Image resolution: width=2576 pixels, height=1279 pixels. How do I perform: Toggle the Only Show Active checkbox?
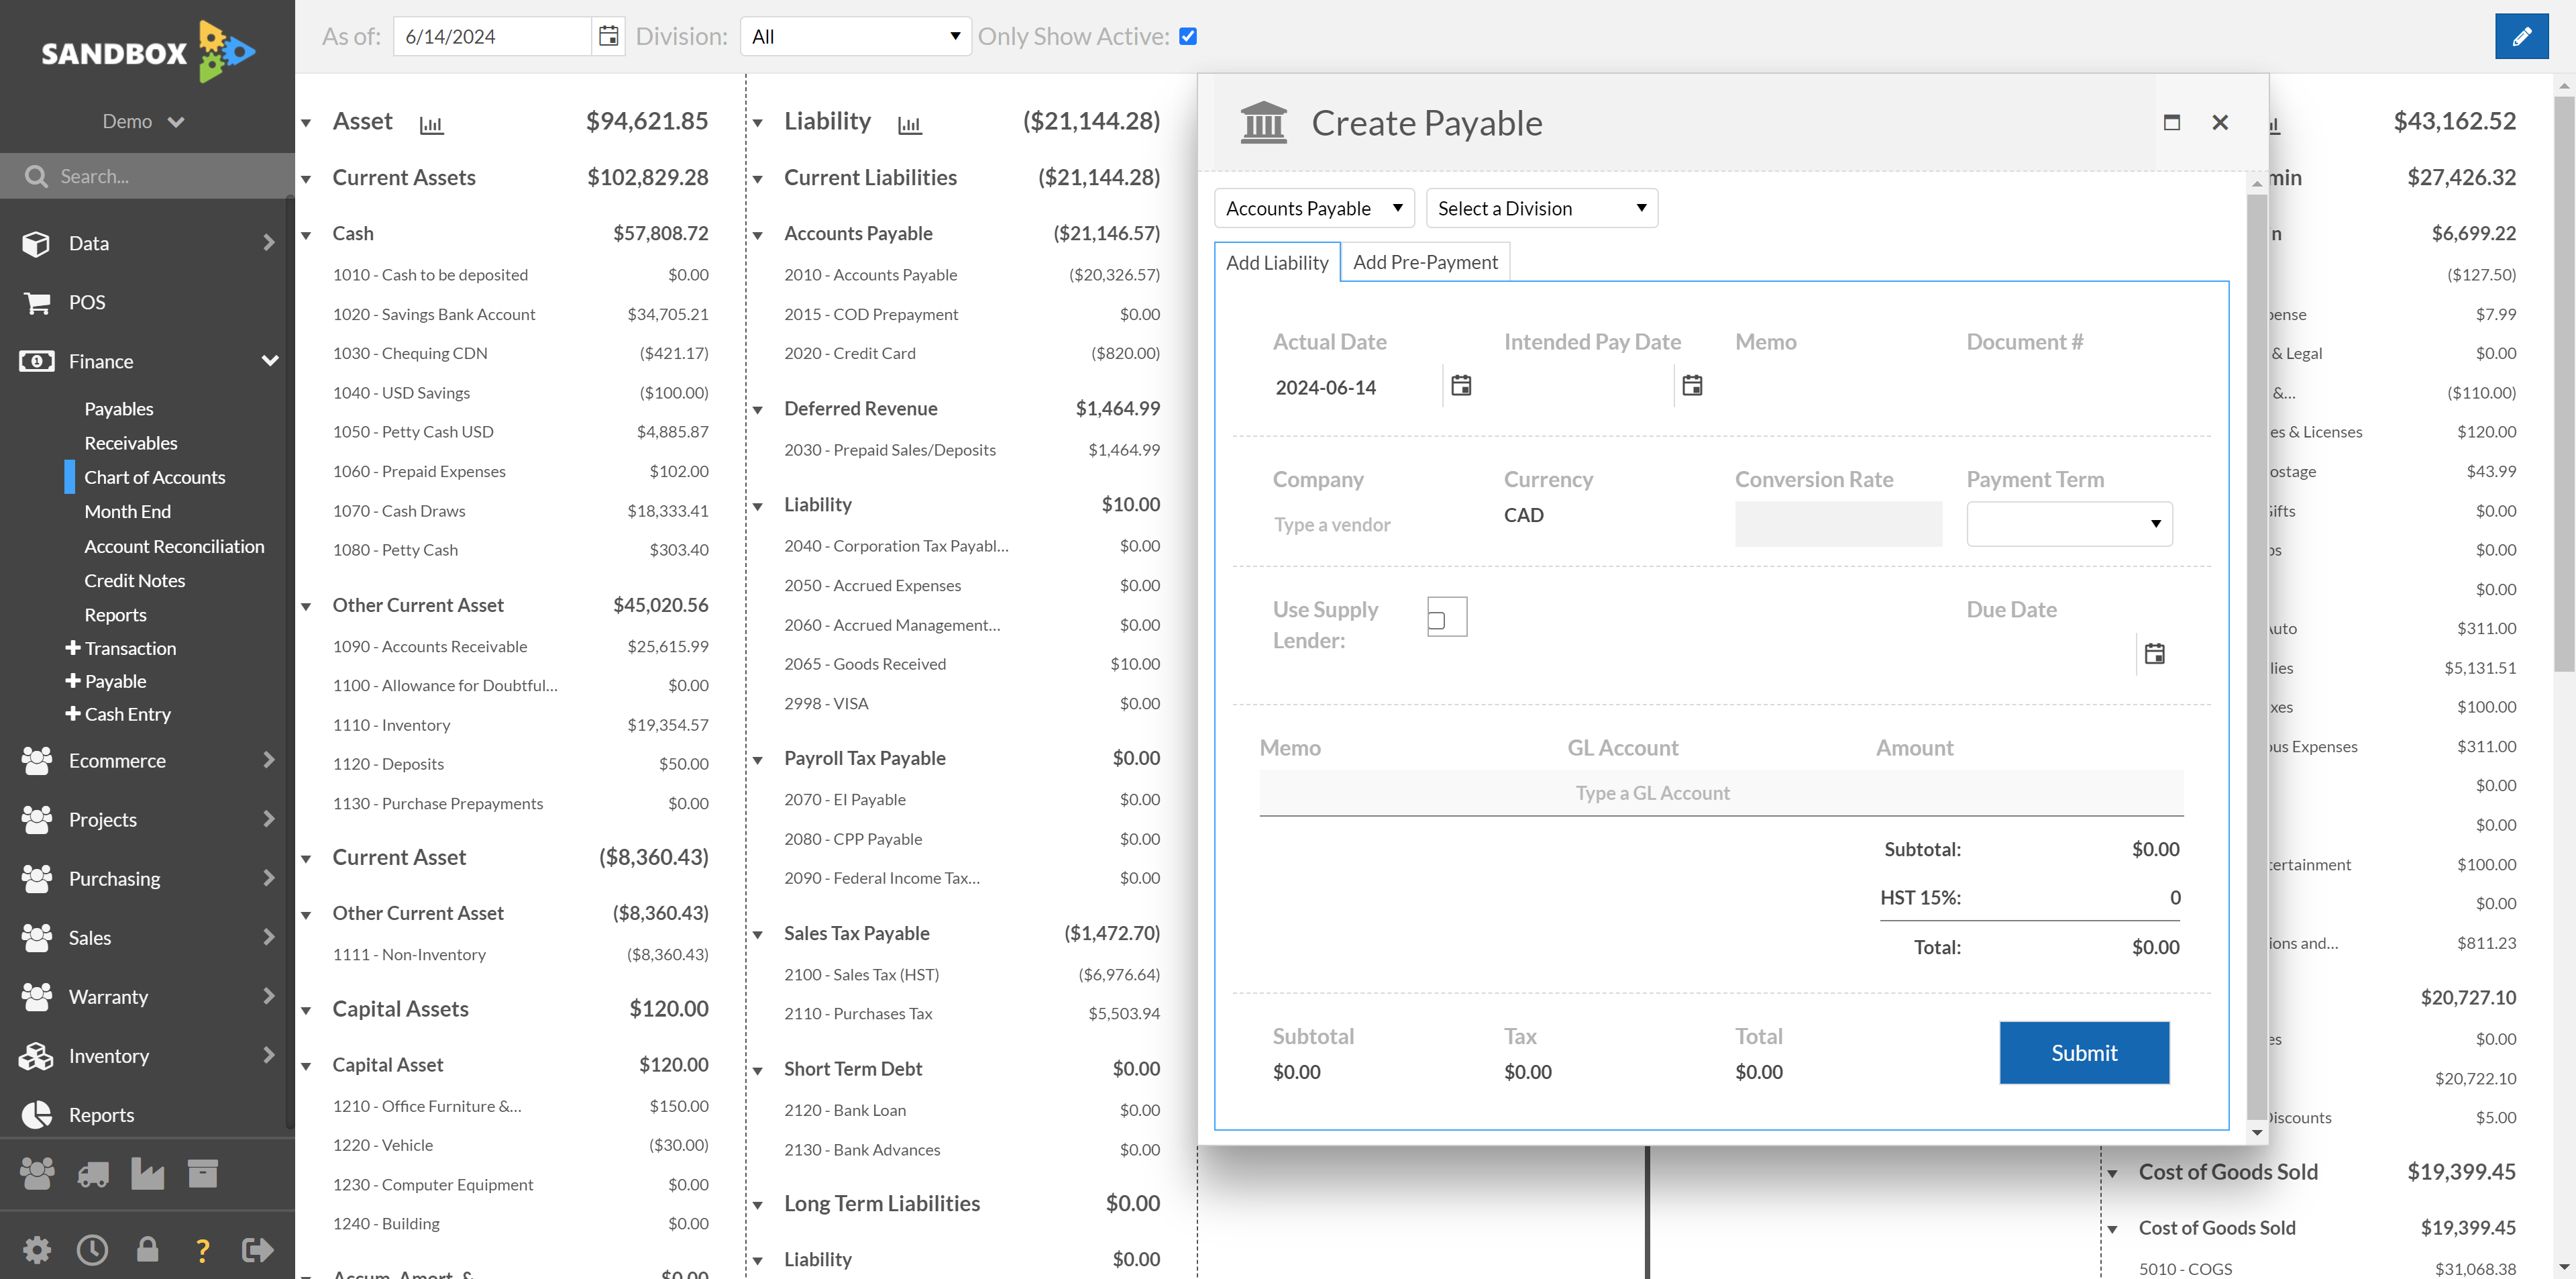click(1188, 36)
